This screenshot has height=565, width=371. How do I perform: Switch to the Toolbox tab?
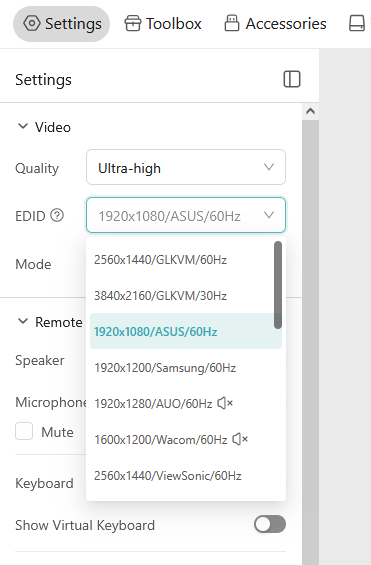[x=163, y=24]
